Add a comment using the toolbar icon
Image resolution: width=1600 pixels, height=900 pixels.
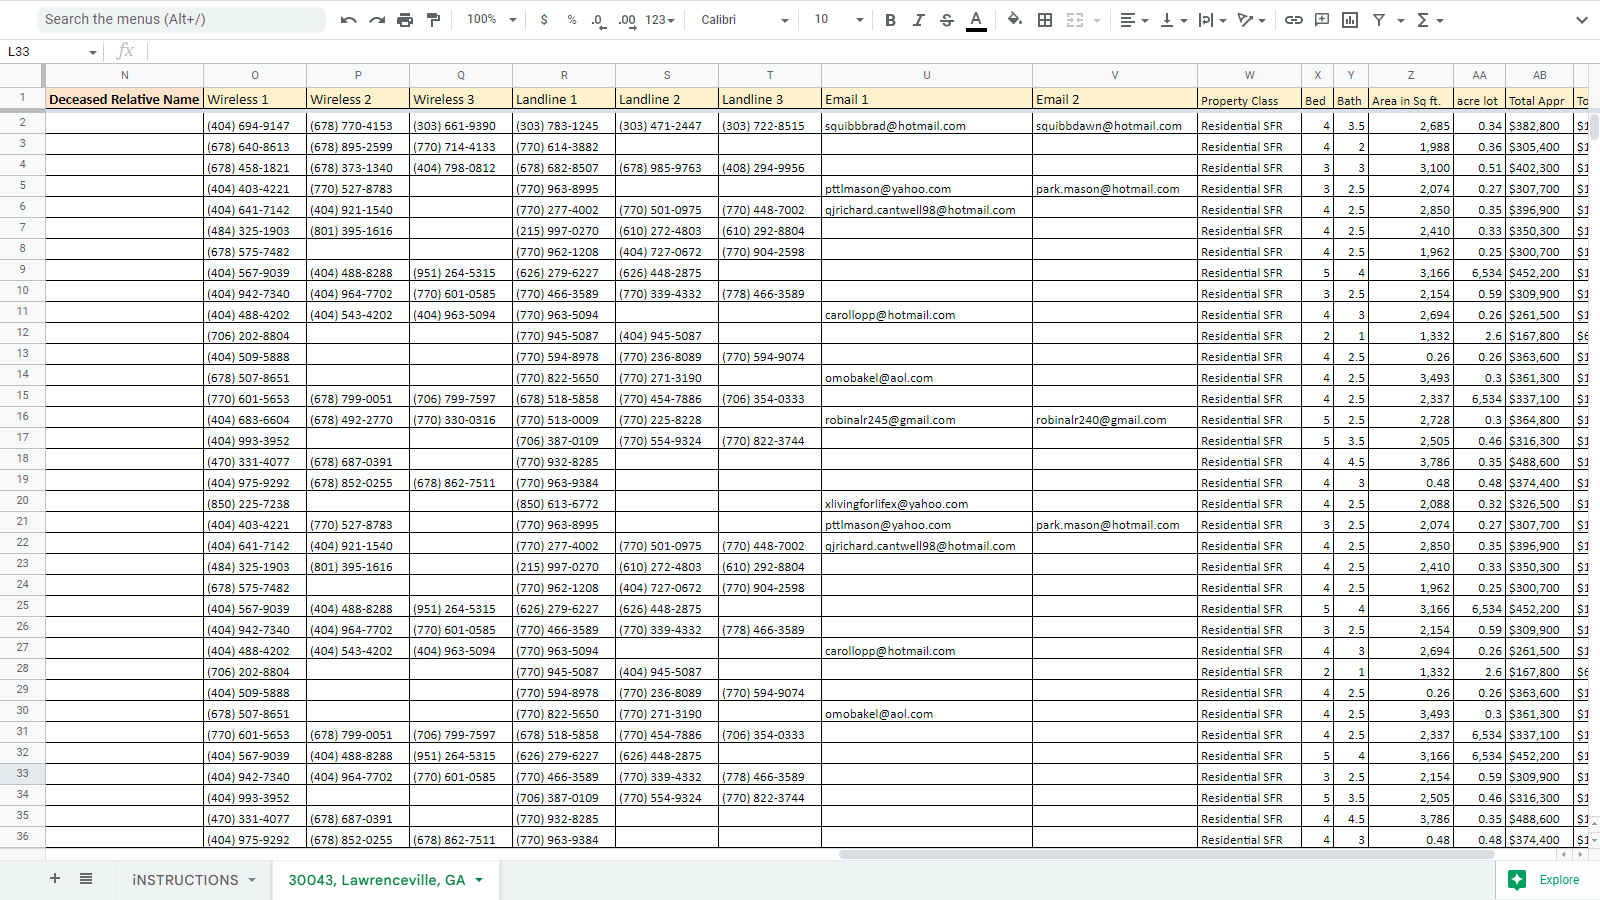point(1321,20)
